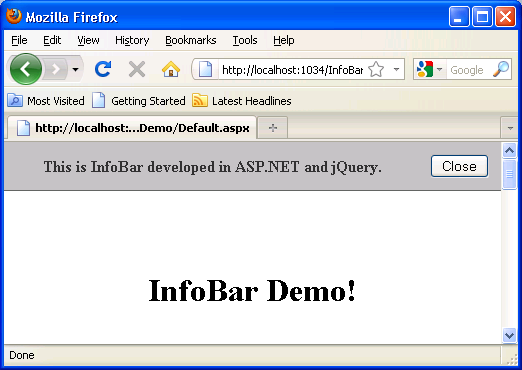Screen dimensions: 522x370
Task: Open the History menu
Action: [x=132, y=40]
